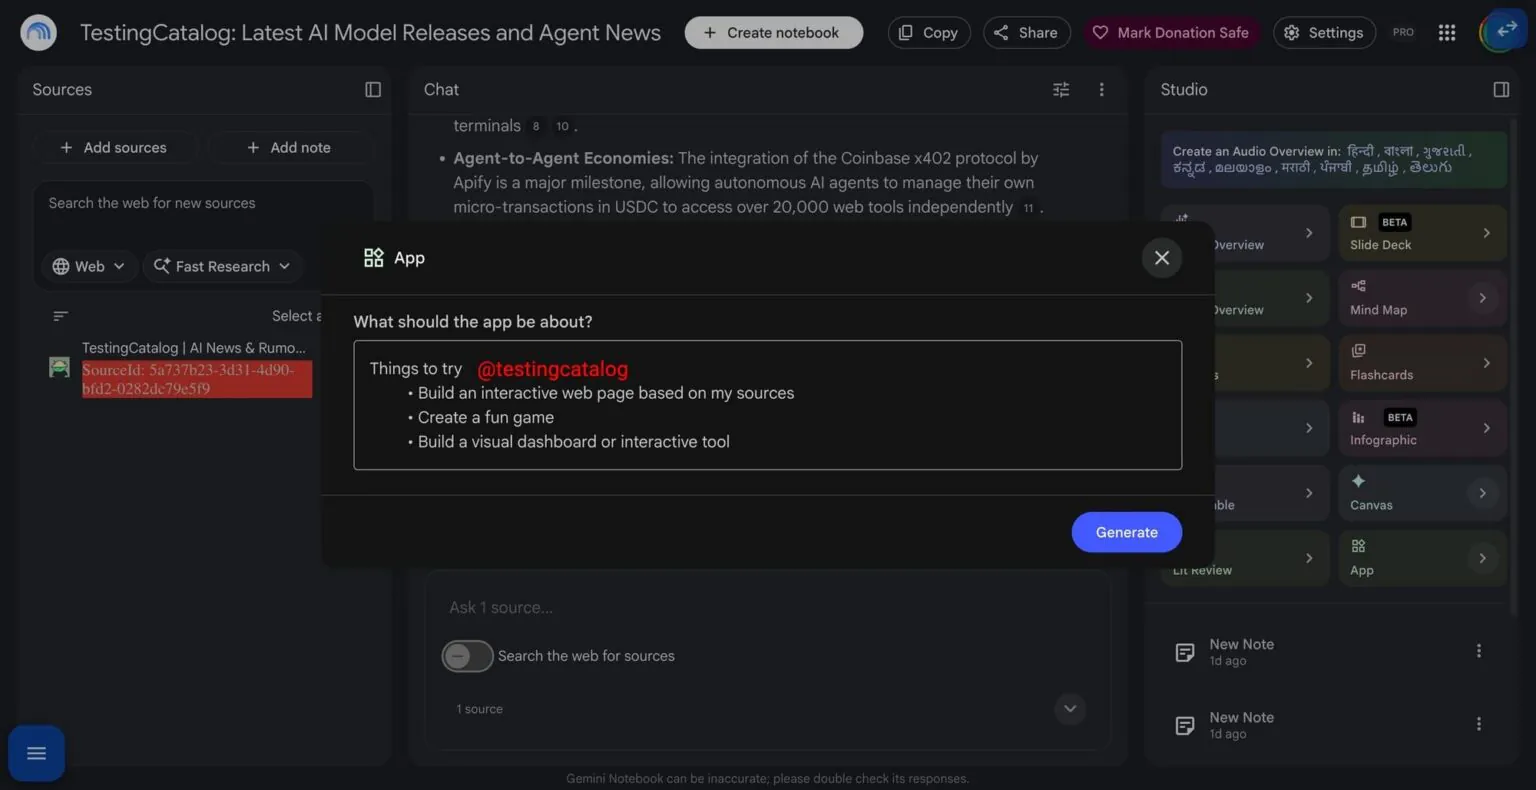The width and height of the screenshot is (1536, 790).
Task: Click the NotebookLM logo icon
Action: tap(38, 33)
